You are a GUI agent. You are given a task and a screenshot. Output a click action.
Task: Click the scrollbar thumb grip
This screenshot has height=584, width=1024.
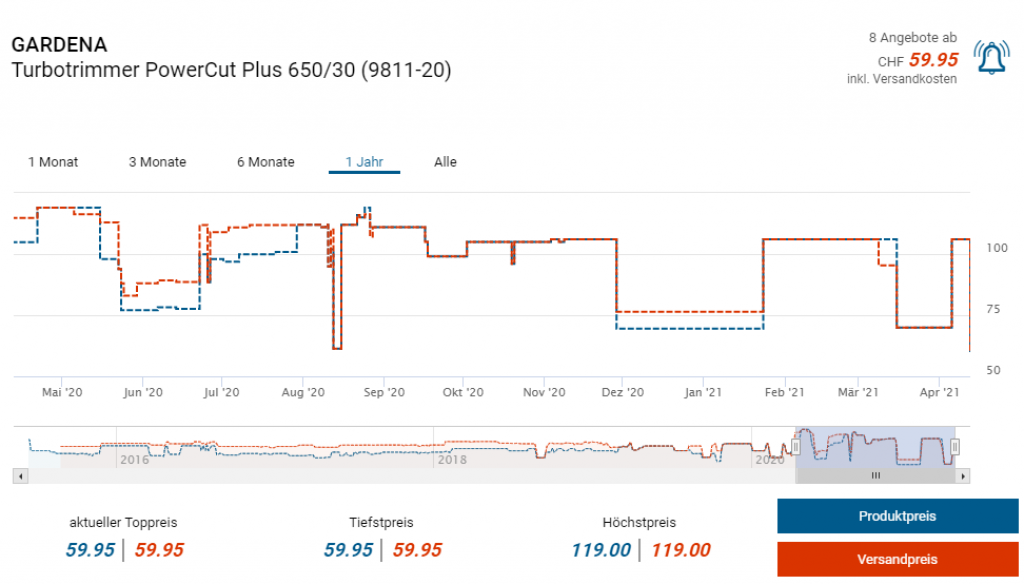(875, 476)
